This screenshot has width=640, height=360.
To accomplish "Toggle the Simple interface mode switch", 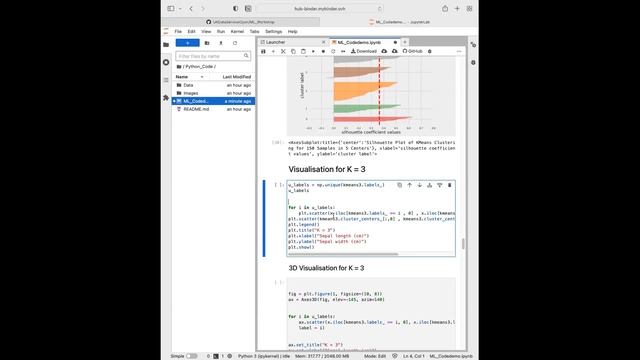I will click(x=191, y=356).
